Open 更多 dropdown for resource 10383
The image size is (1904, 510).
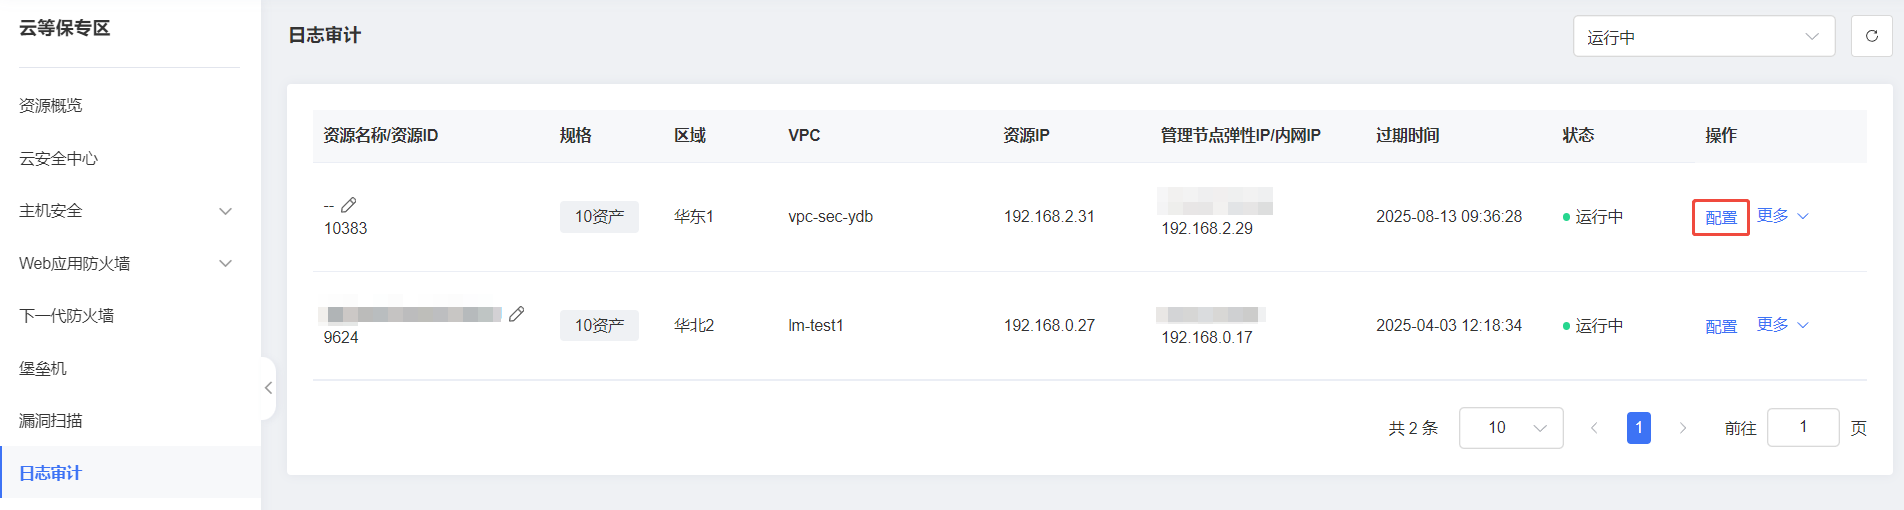click(1783, 216)
